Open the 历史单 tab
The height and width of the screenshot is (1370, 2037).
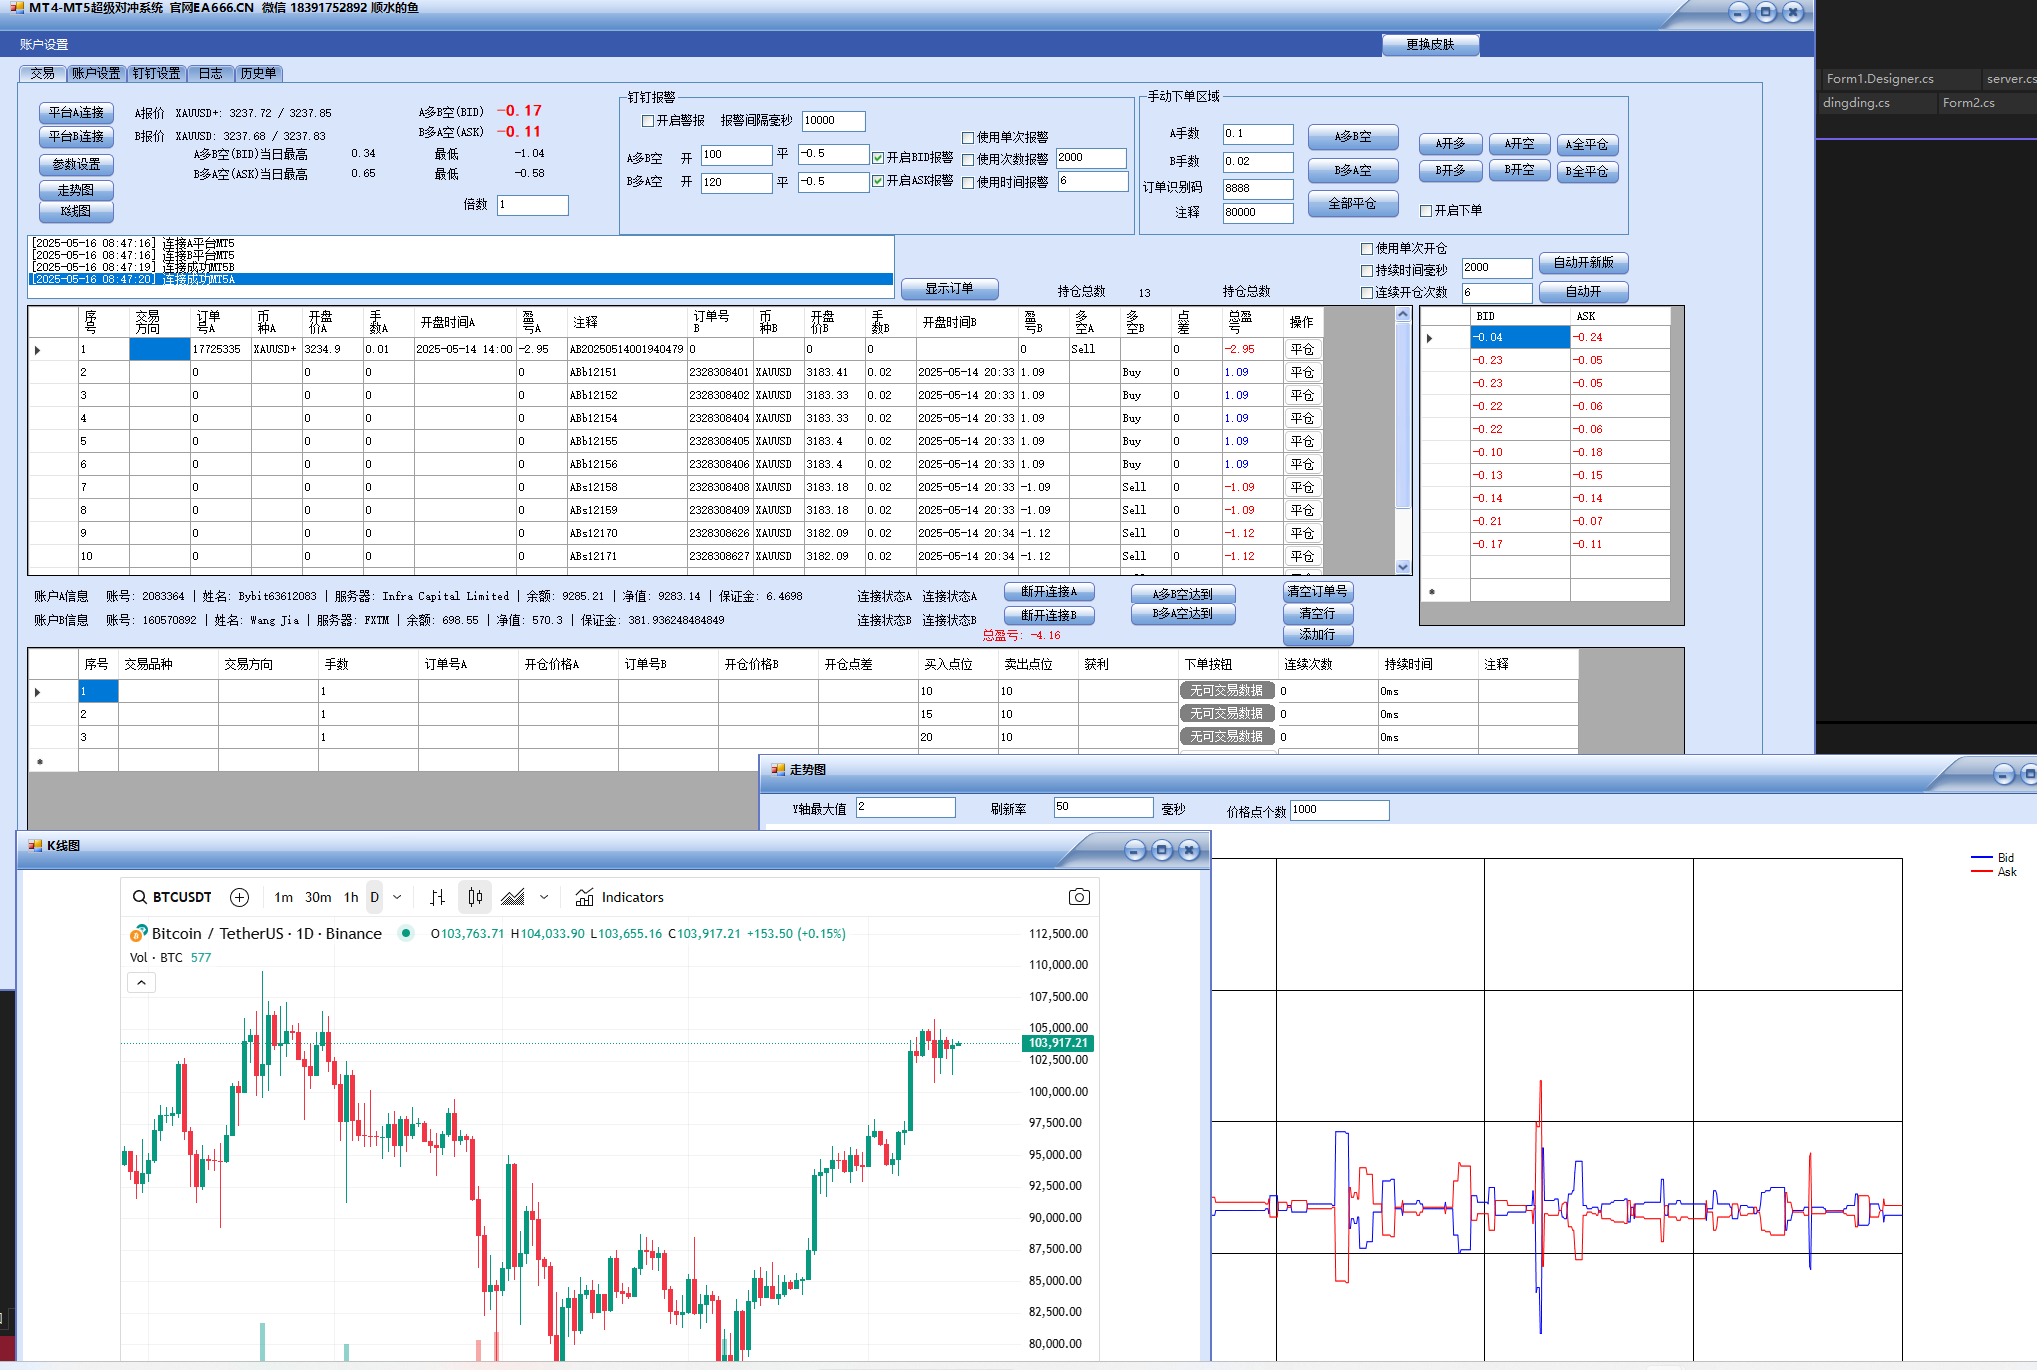click(x=258, y=74)
